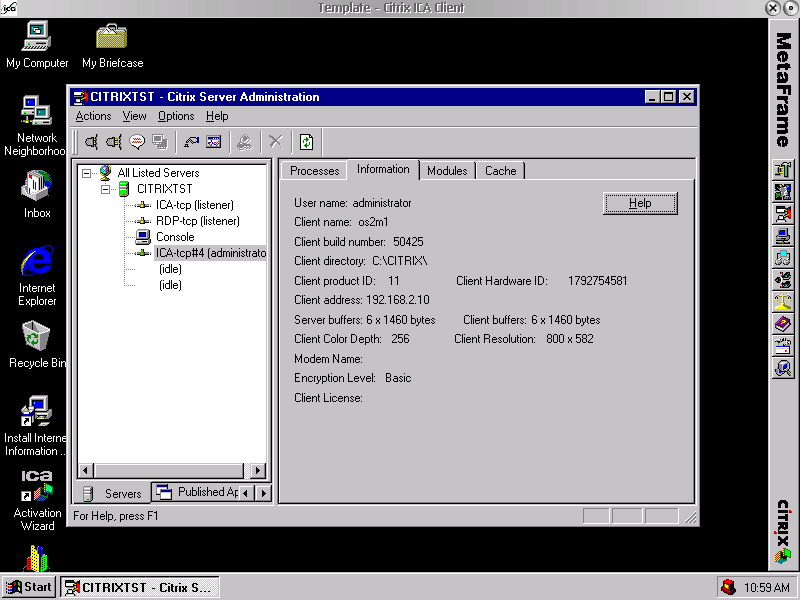800x600 pixels.
Task: Click the system tray icon beside clock
Action: click(729, 588)
